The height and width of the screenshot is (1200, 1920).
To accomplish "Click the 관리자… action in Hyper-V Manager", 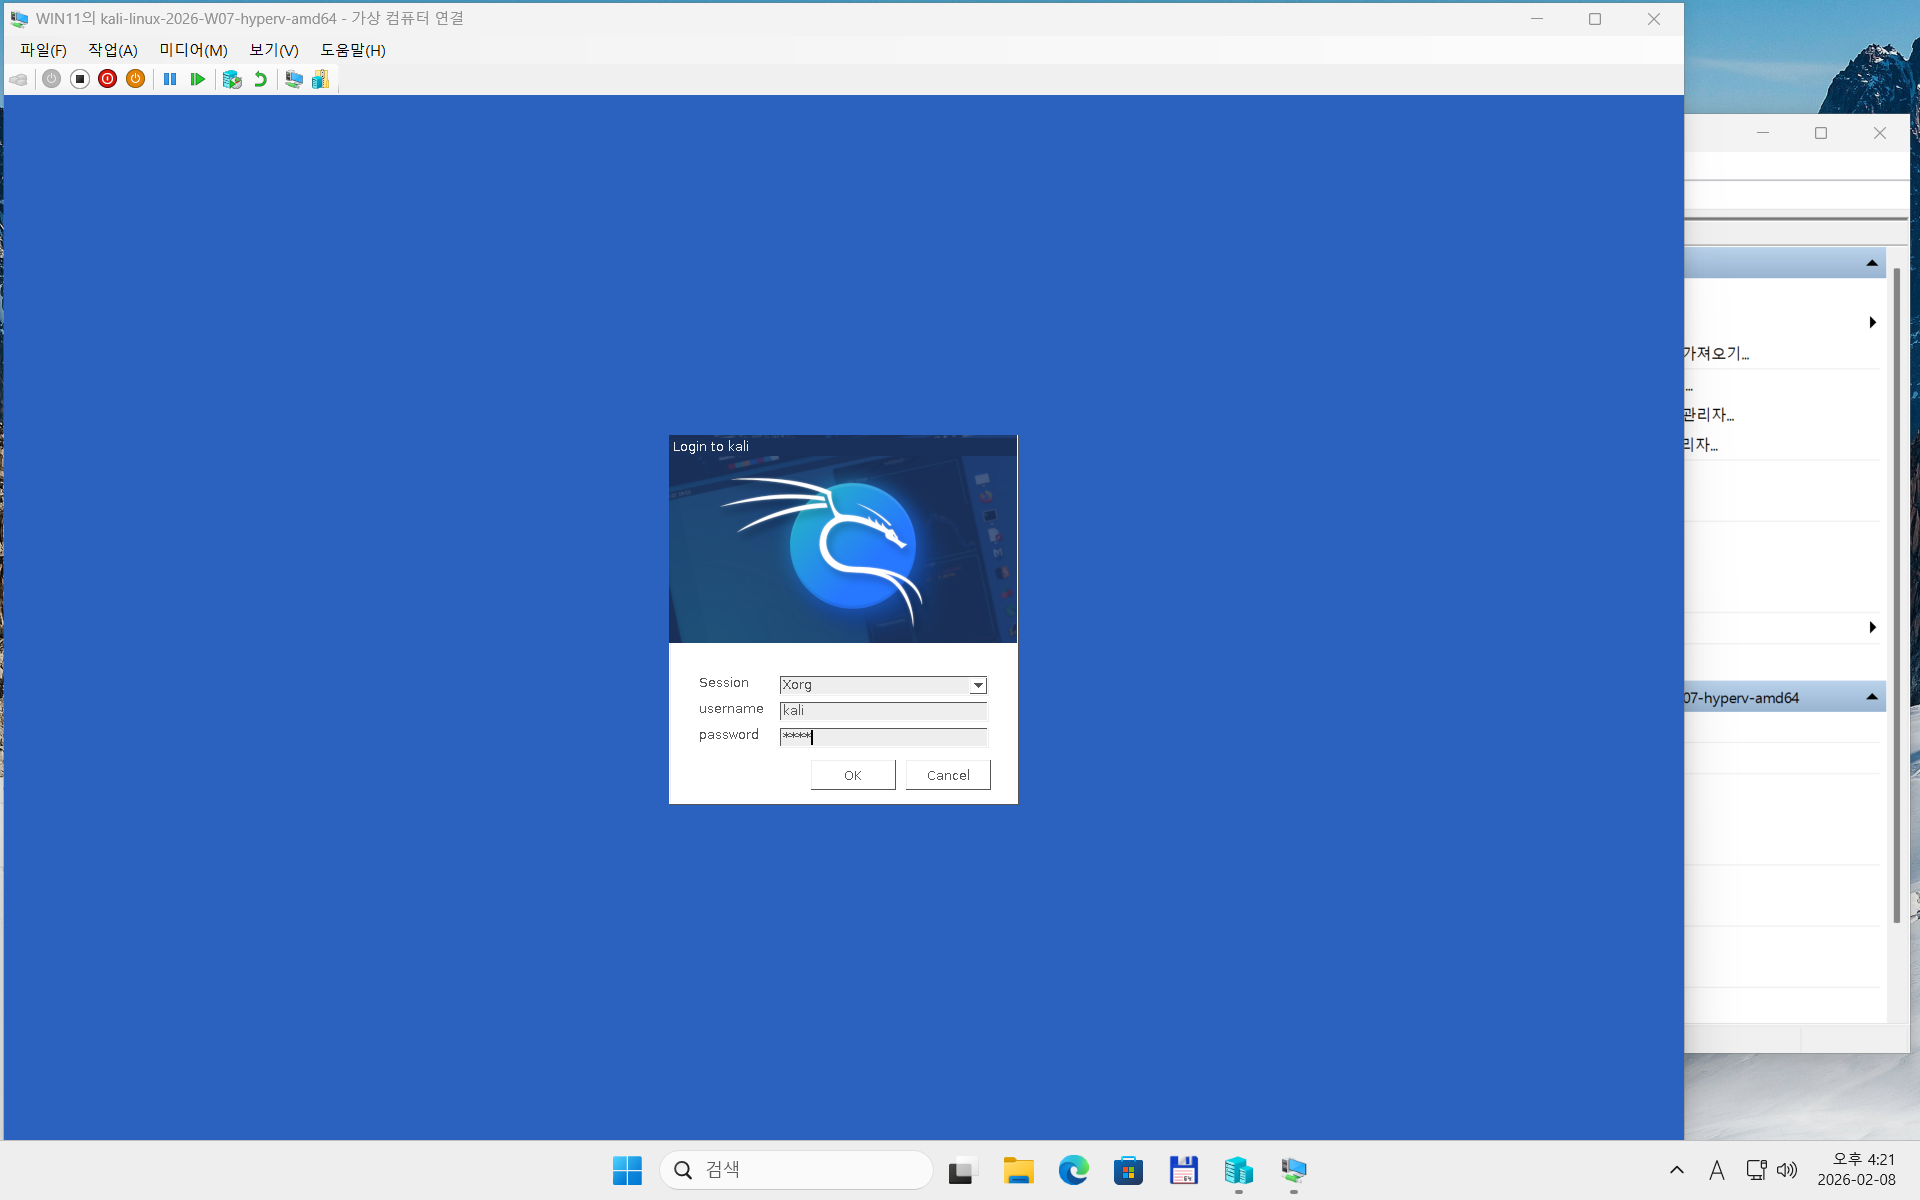I will pyautogui.click(x=1708, y=414).
